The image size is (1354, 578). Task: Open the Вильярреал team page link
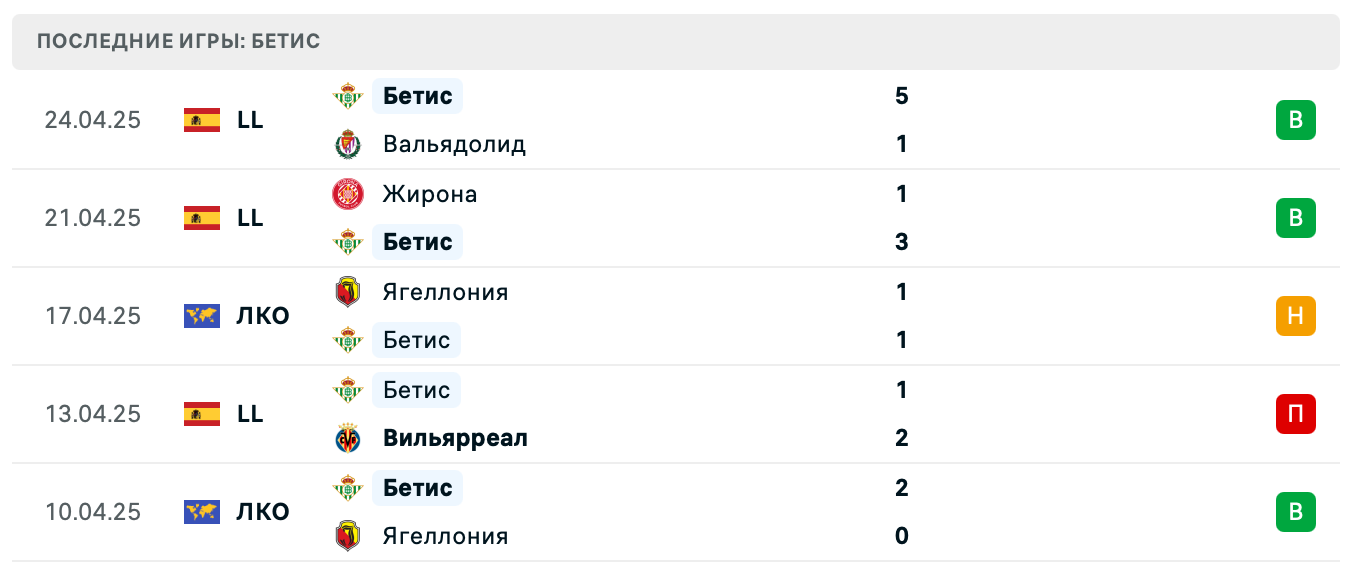point(454,438)
